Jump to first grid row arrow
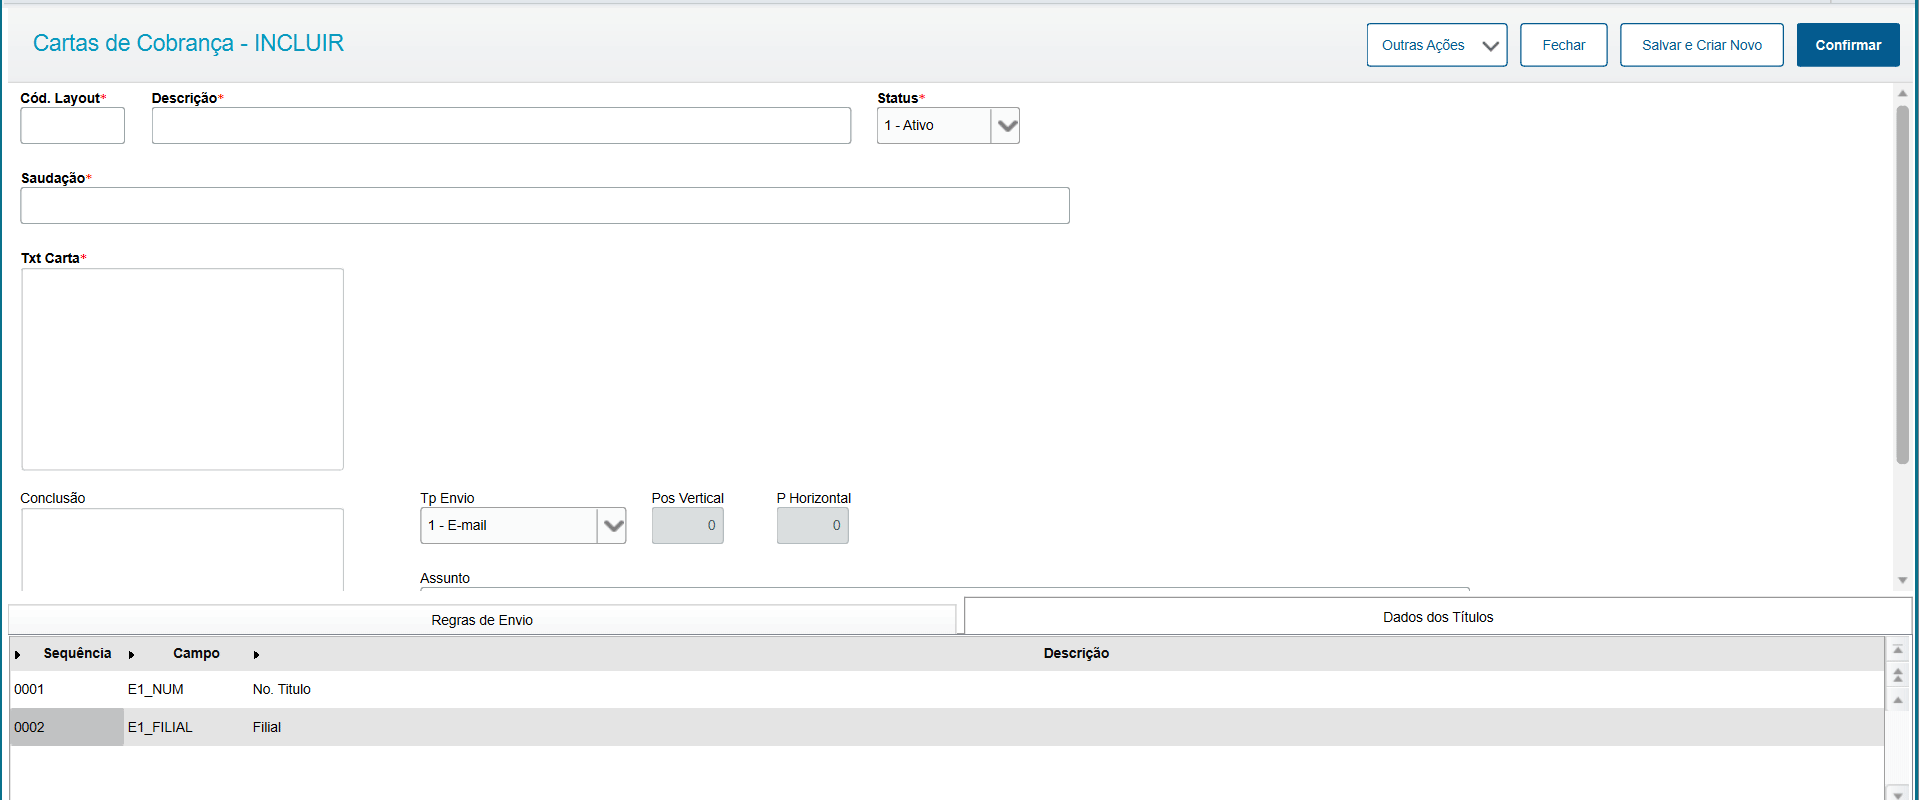The image size is (1919, 800). [x=1897, y=650]
